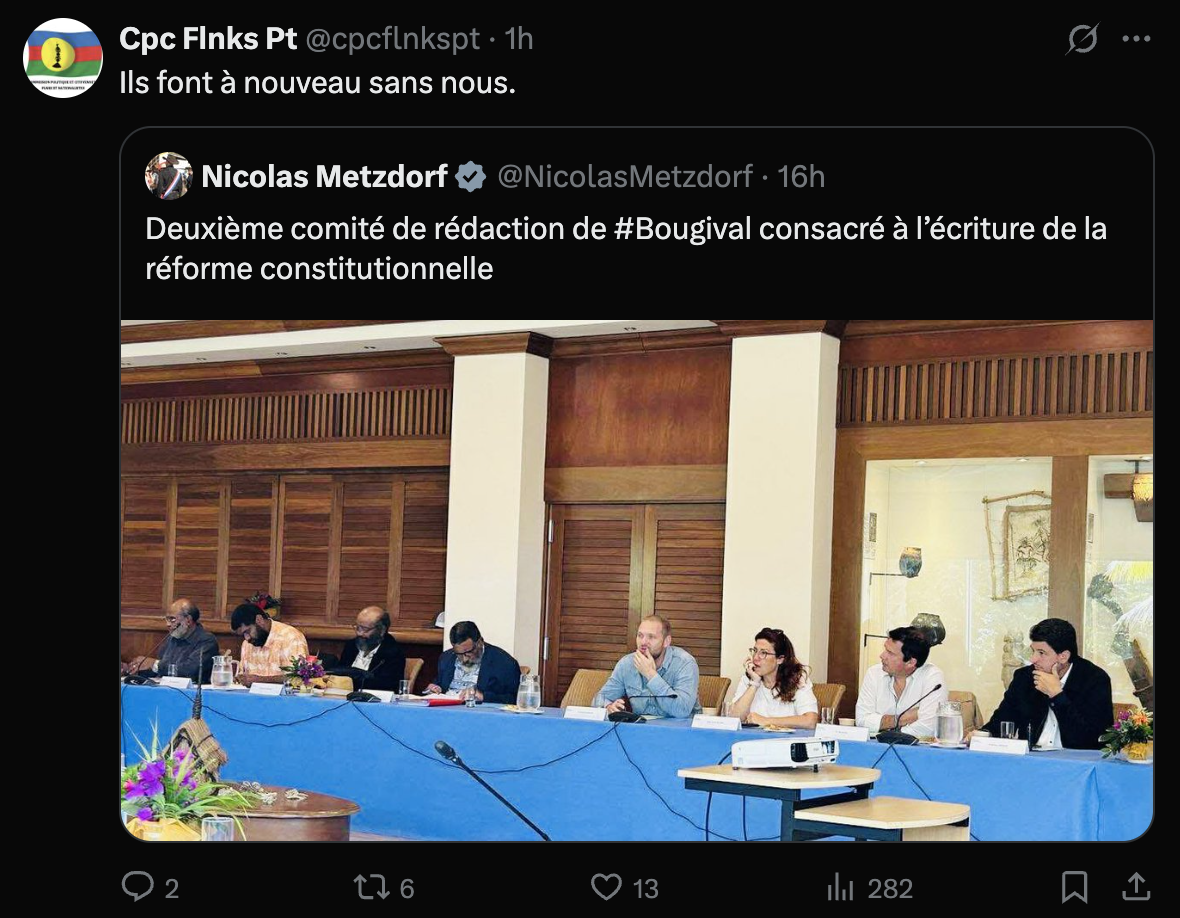Screen dimensions: 1180x918
Task: Click the Cpc Flnks Pt flag avatar
Action: tap(63, 58)
